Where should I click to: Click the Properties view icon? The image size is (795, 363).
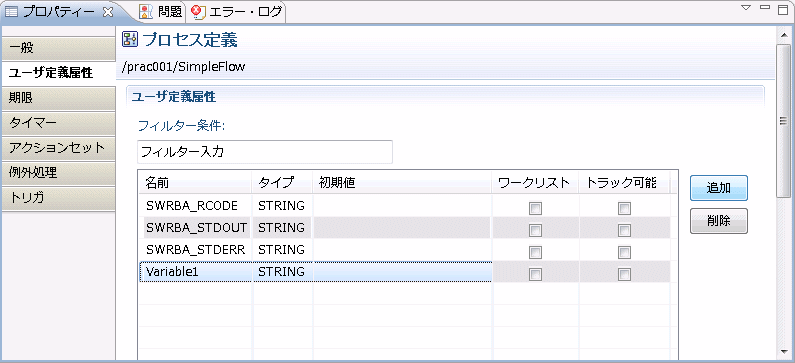[11, 12]
